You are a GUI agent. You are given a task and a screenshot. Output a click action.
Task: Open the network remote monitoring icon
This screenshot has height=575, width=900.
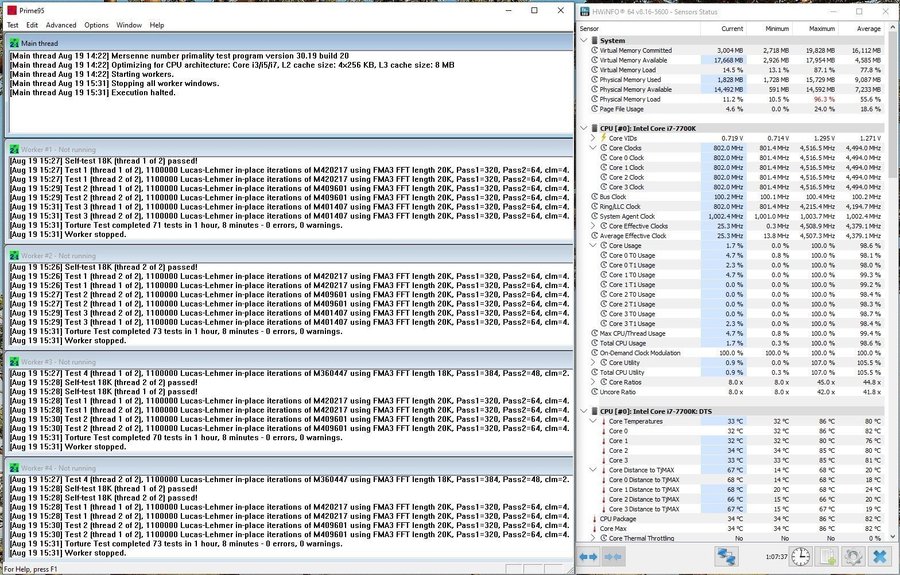click(726, 557)
